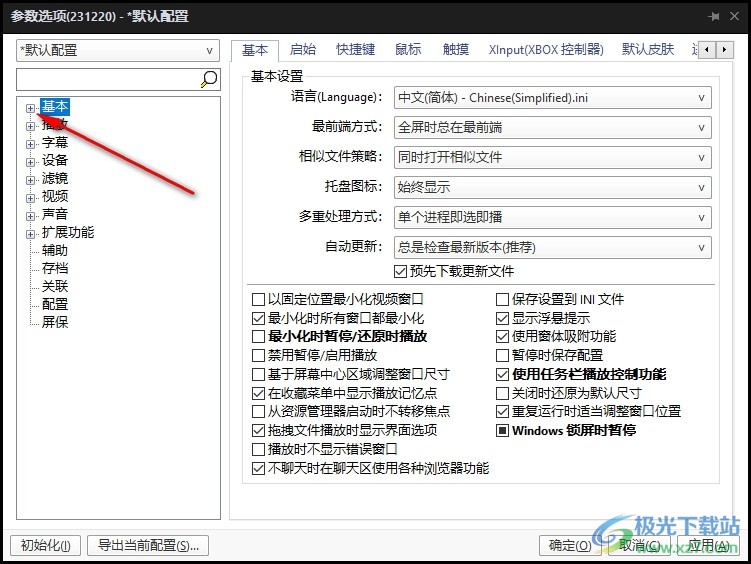This screenshot has width=751, height=564.
Task: Toggle 最小化时所有窗口都最小化
Action: [x=258, y=318]
